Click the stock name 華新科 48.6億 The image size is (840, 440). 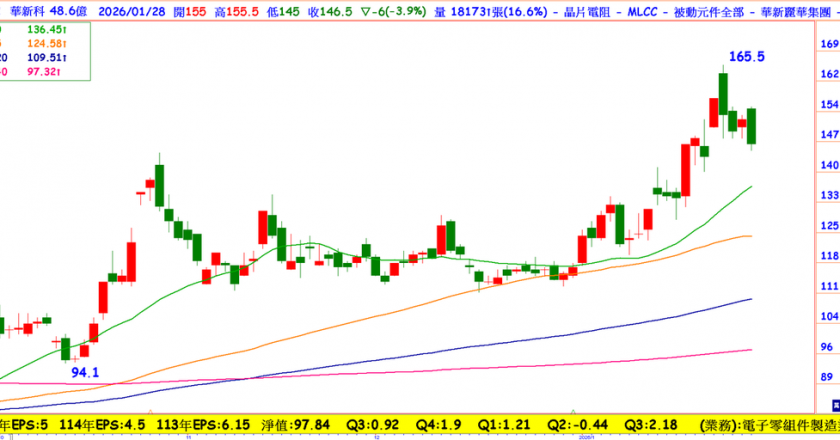(49, 11)
